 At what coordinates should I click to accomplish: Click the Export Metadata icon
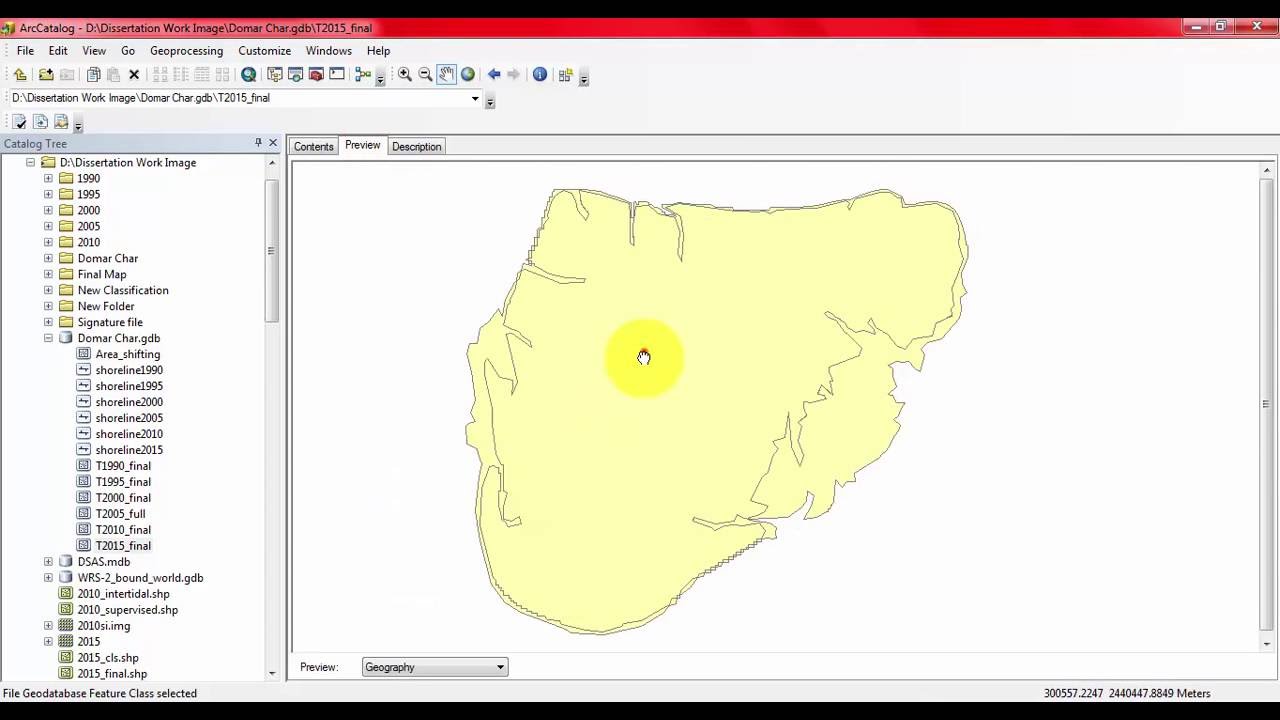tap(40, 122)
